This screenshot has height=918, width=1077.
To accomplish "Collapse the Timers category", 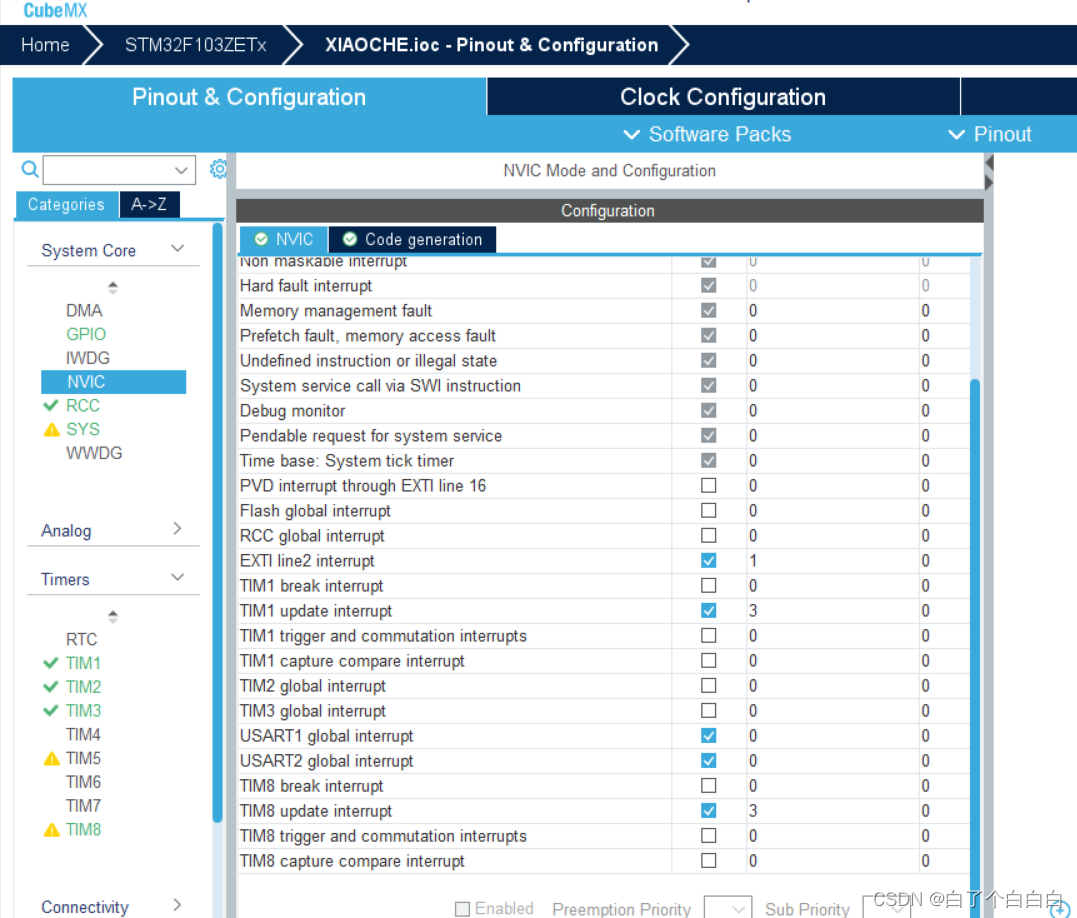I will [x=177, y=577].
